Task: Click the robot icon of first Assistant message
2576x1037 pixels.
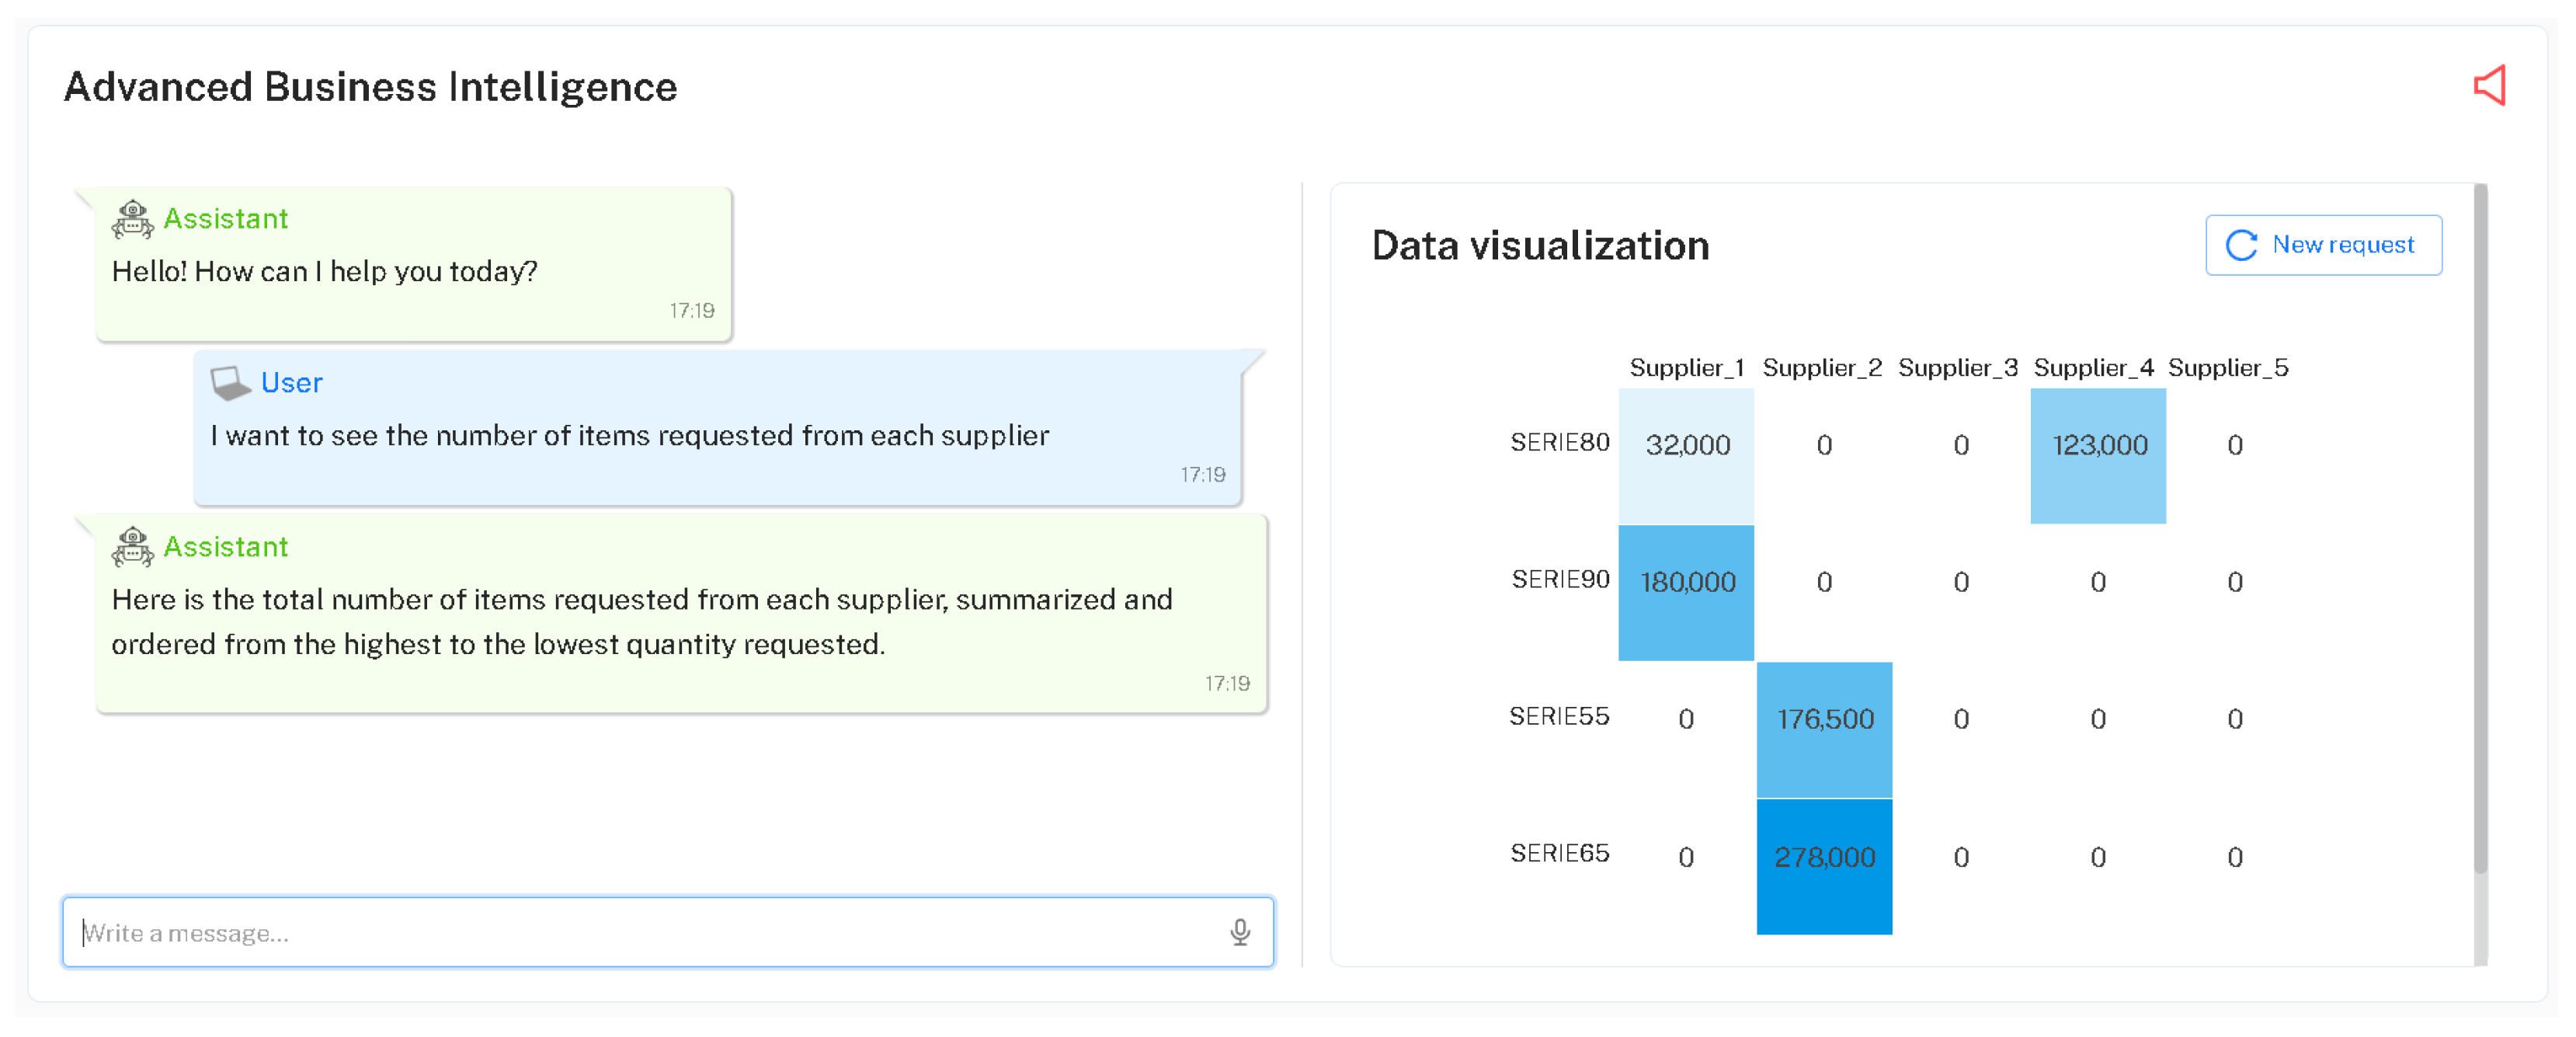Action: coord(132,219)
